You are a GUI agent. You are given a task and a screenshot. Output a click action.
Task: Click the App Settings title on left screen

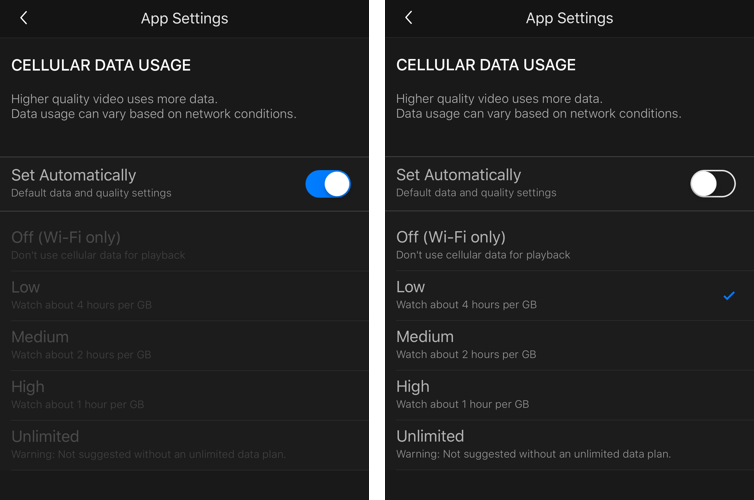[184, 18]
